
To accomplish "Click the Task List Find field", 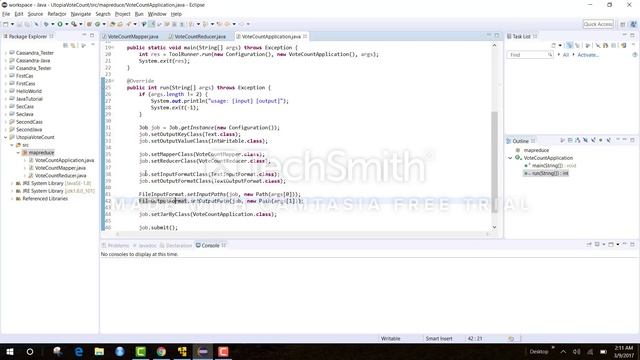I will [530, 55].
